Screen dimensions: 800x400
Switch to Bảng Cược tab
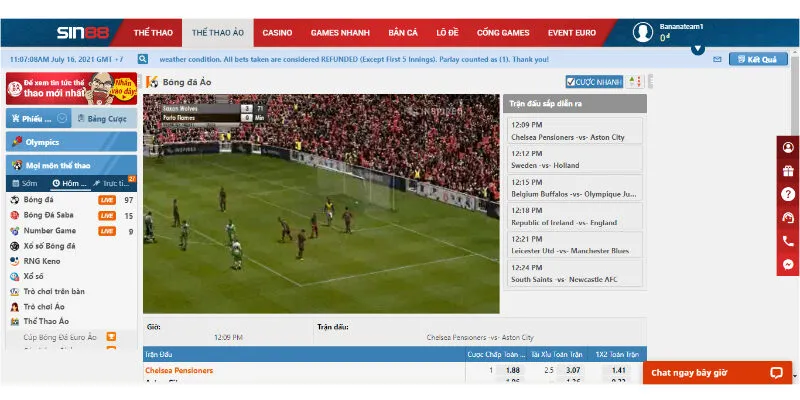click(104, 118)
